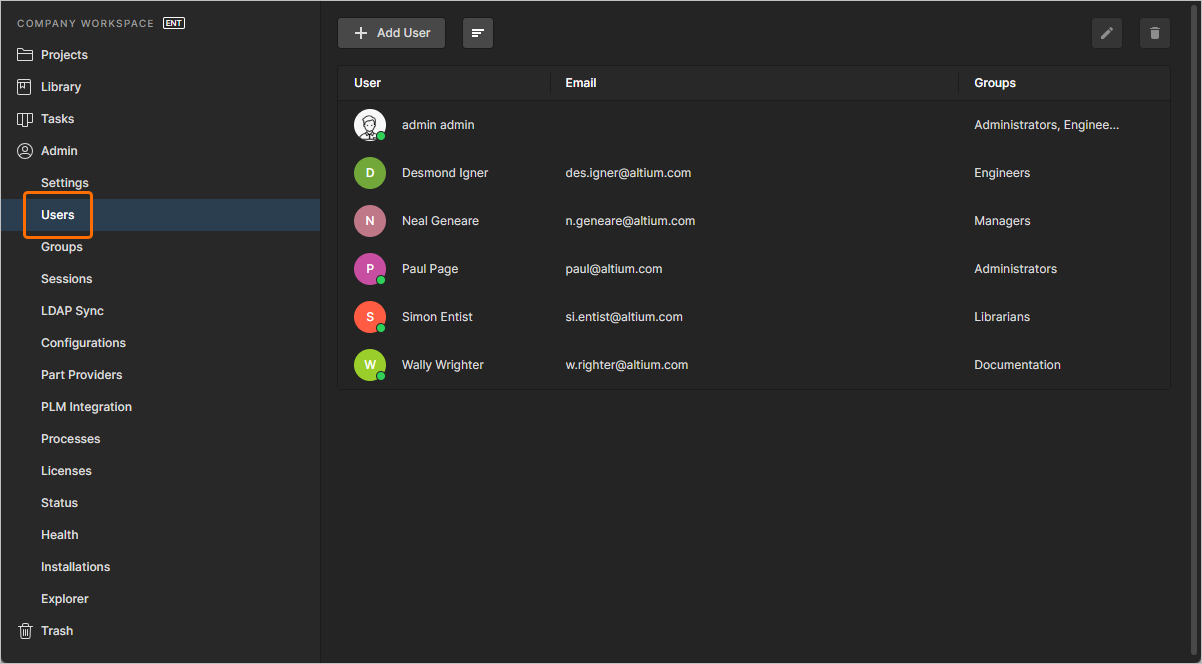Click the Admin person icon

coord(25,150)
